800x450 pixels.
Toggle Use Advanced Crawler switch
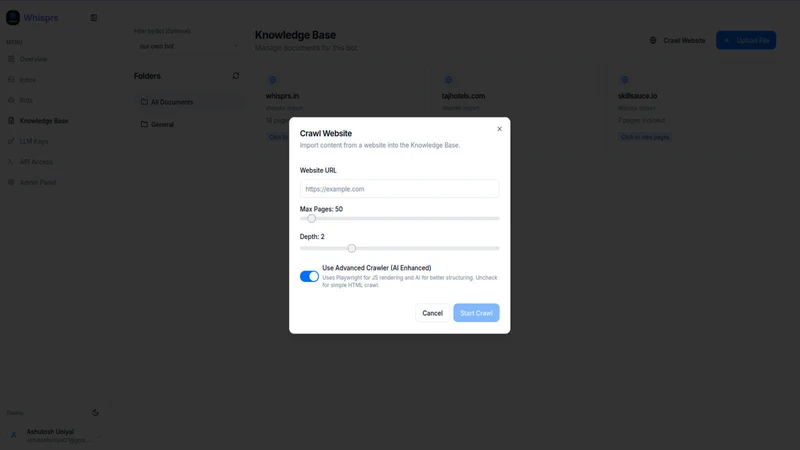click(x=309, y=277)
